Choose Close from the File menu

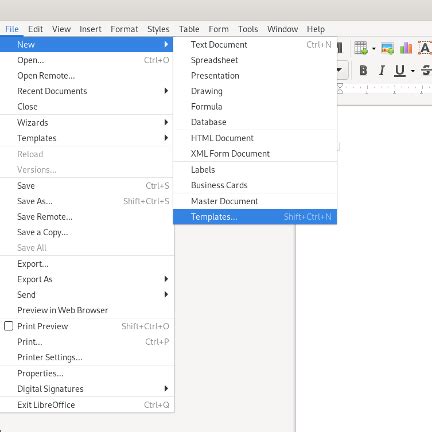86,107
